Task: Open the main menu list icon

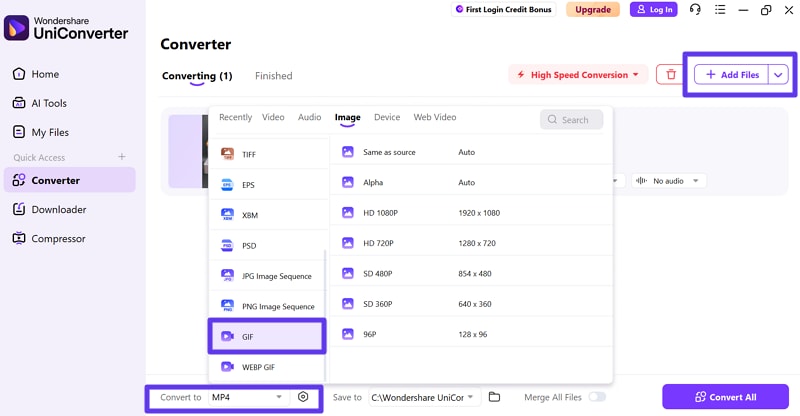Action: pos(720,9)
